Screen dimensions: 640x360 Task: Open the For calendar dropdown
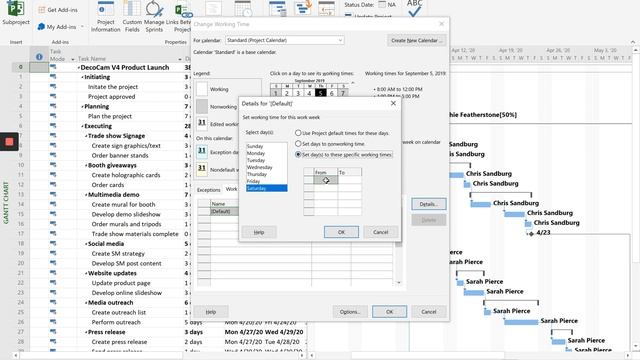click(284, 40)
